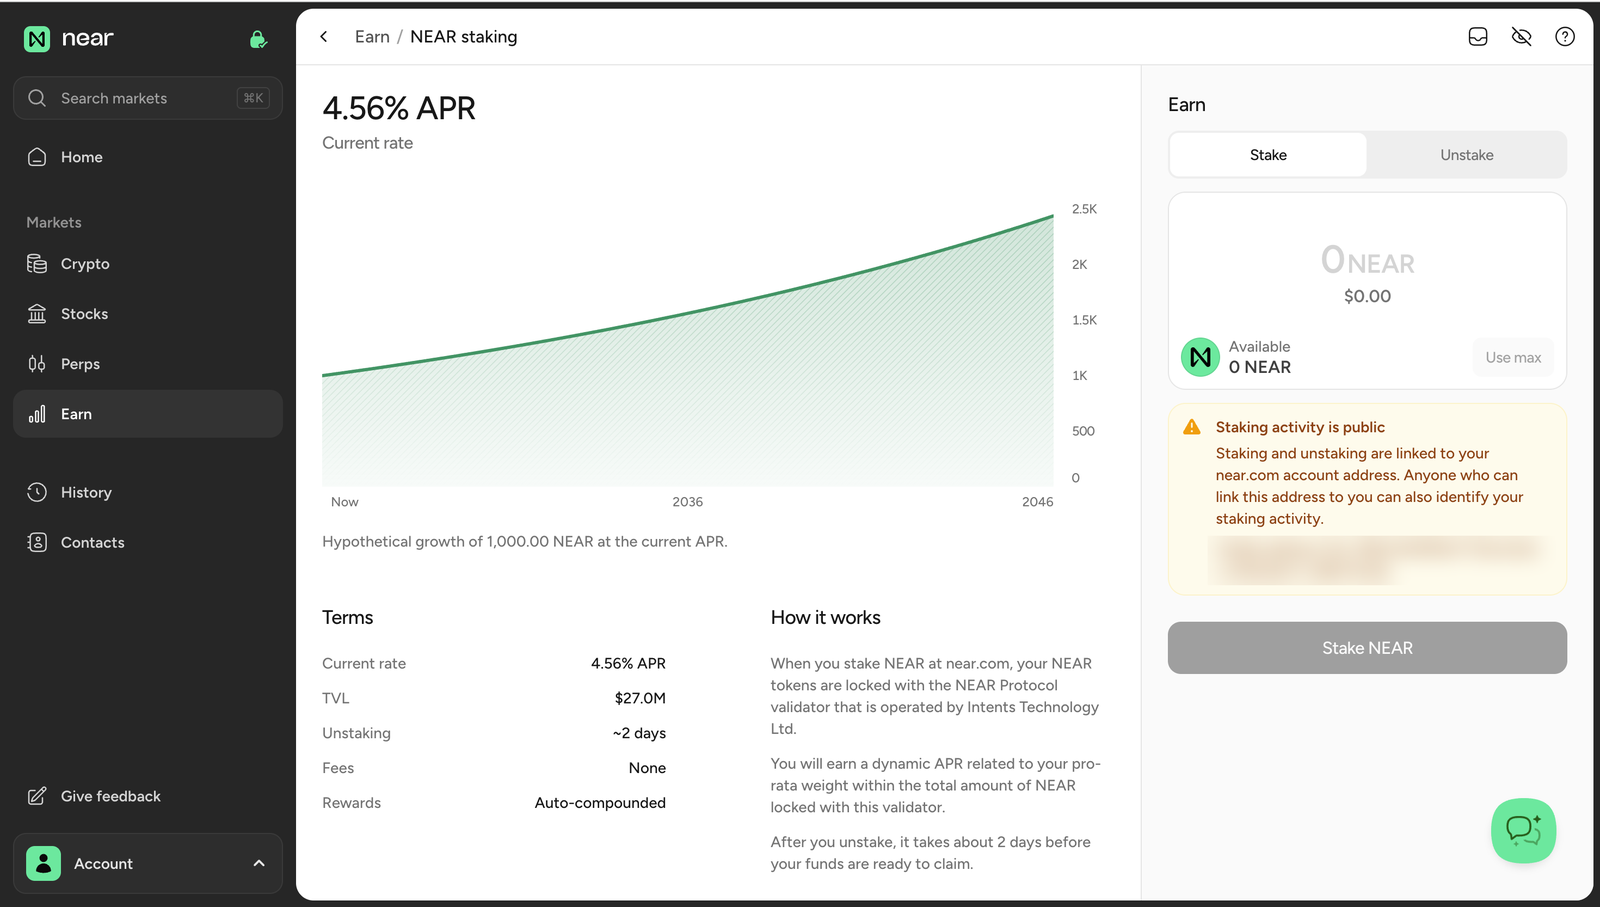Image resolution: width=1600 pixels, height=907 pixels.
Task: Click the Use max button
Action: tap(1513, 357)
